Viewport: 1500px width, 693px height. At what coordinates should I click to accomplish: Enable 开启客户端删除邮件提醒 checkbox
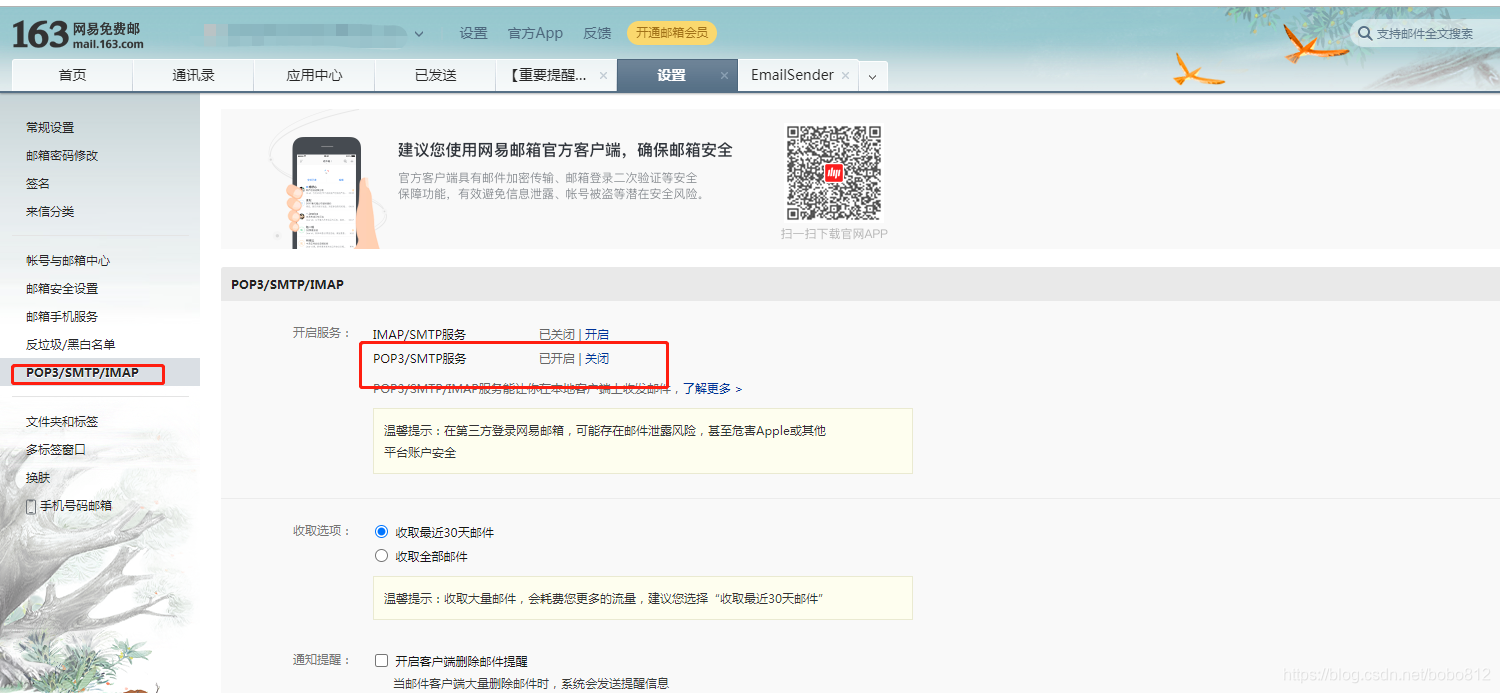coord(381,661)
